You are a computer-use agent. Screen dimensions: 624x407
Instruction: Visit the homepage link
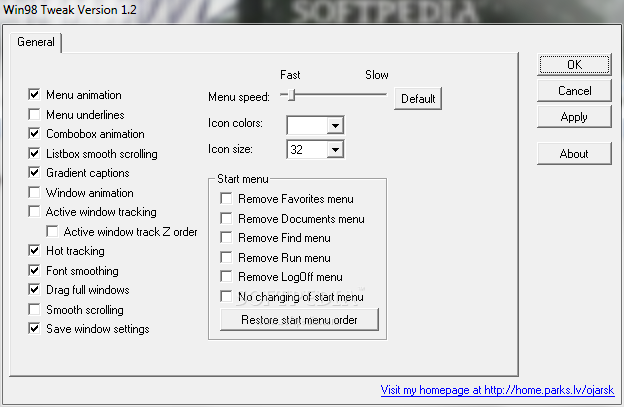497,390
